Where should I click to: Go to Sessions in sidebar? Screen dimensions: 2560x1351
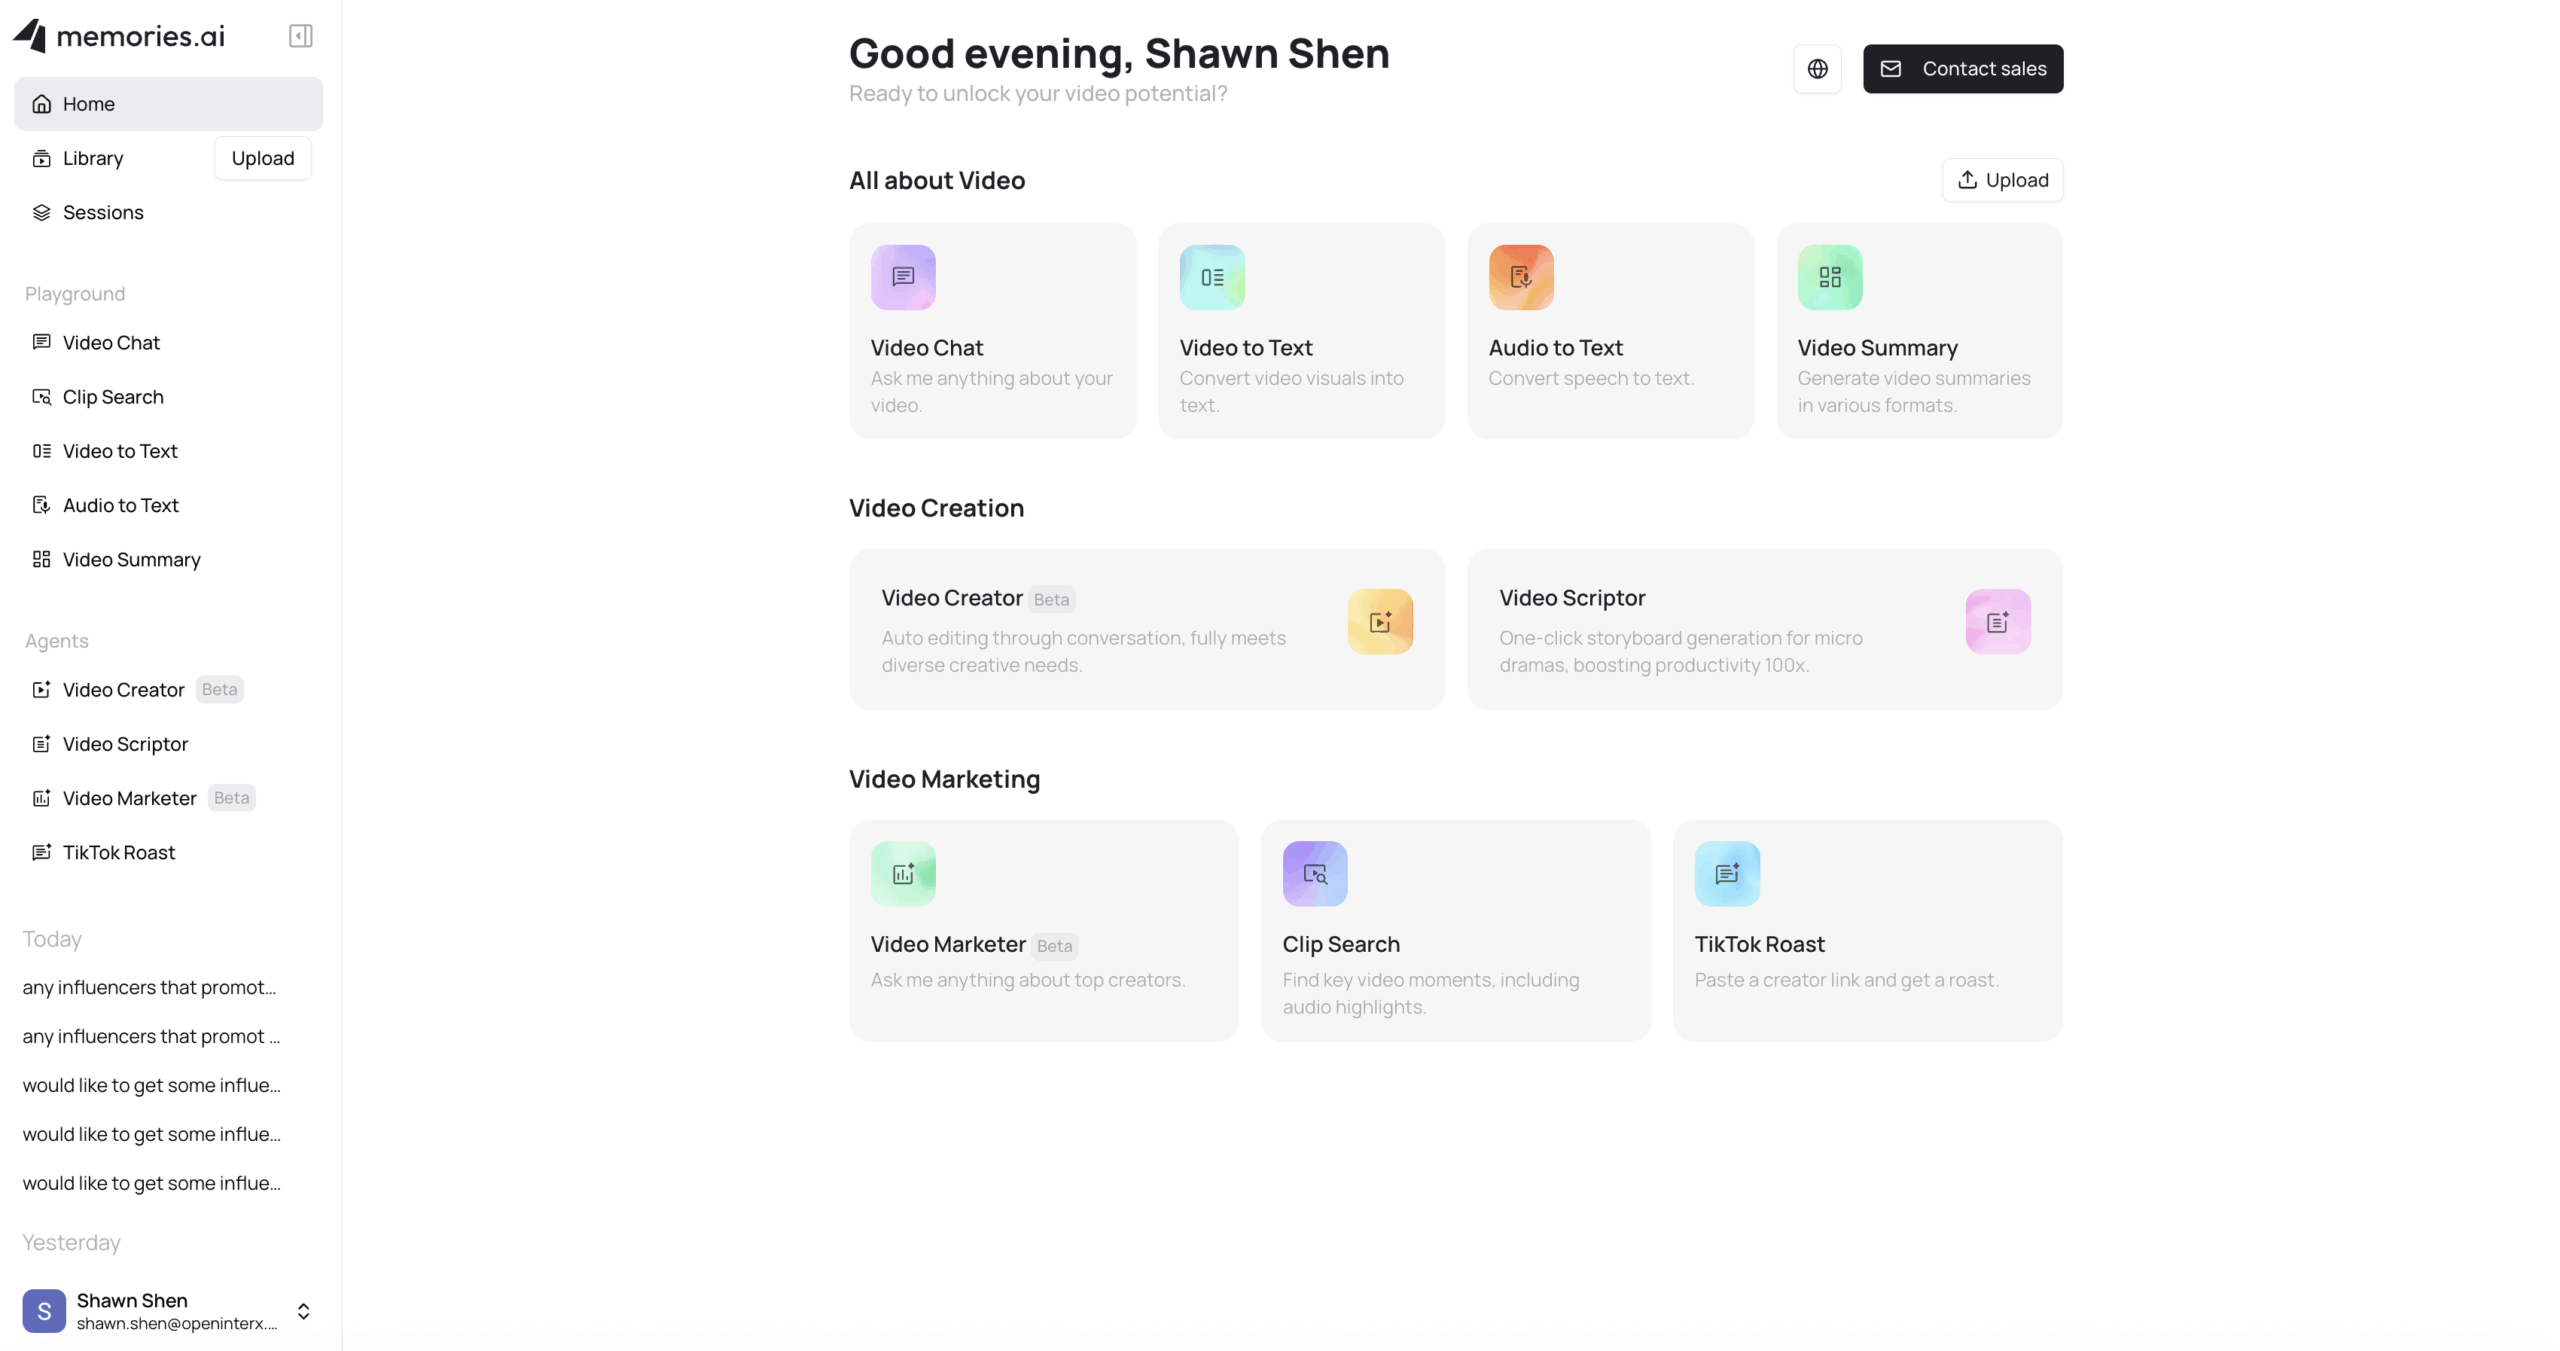[x=103, y=212]
